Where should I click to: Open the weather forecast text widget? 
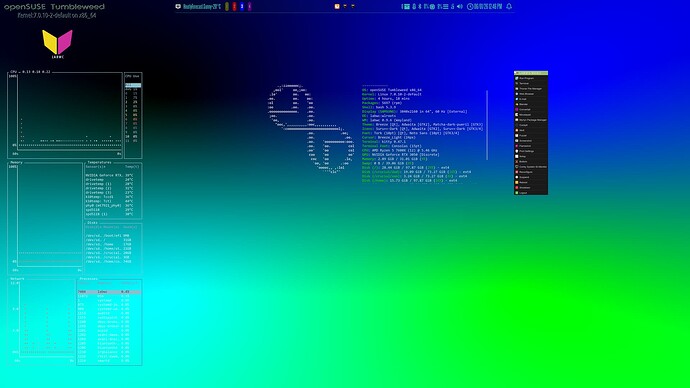(x=202, y=7)
